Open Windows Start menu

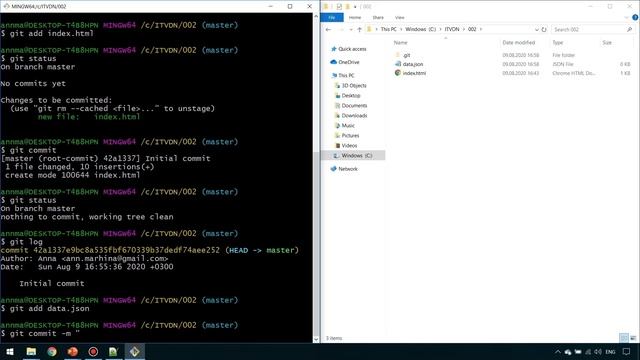coord(10,351)
